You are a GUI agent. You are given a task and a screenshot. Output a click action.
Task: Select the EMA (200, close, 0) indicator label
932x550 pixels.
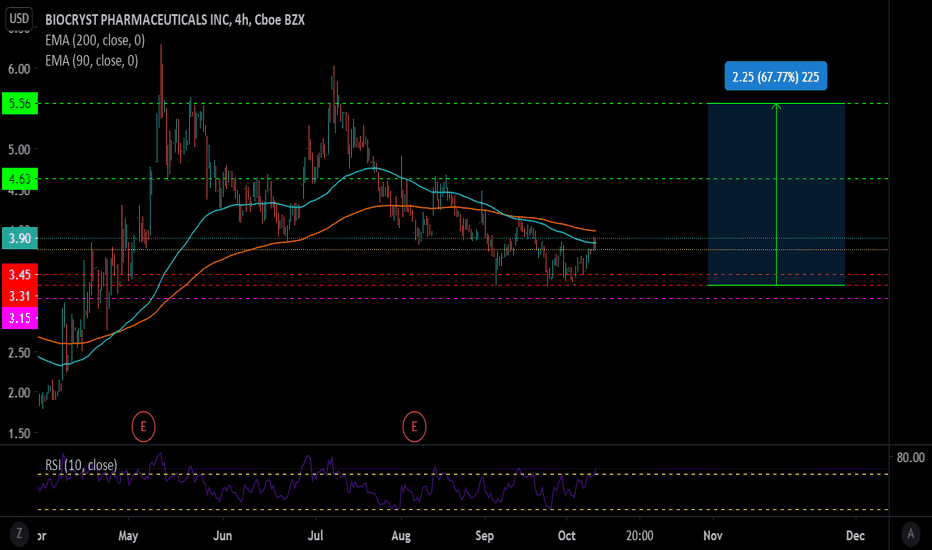pyautogui.click(x=95, y=40)
